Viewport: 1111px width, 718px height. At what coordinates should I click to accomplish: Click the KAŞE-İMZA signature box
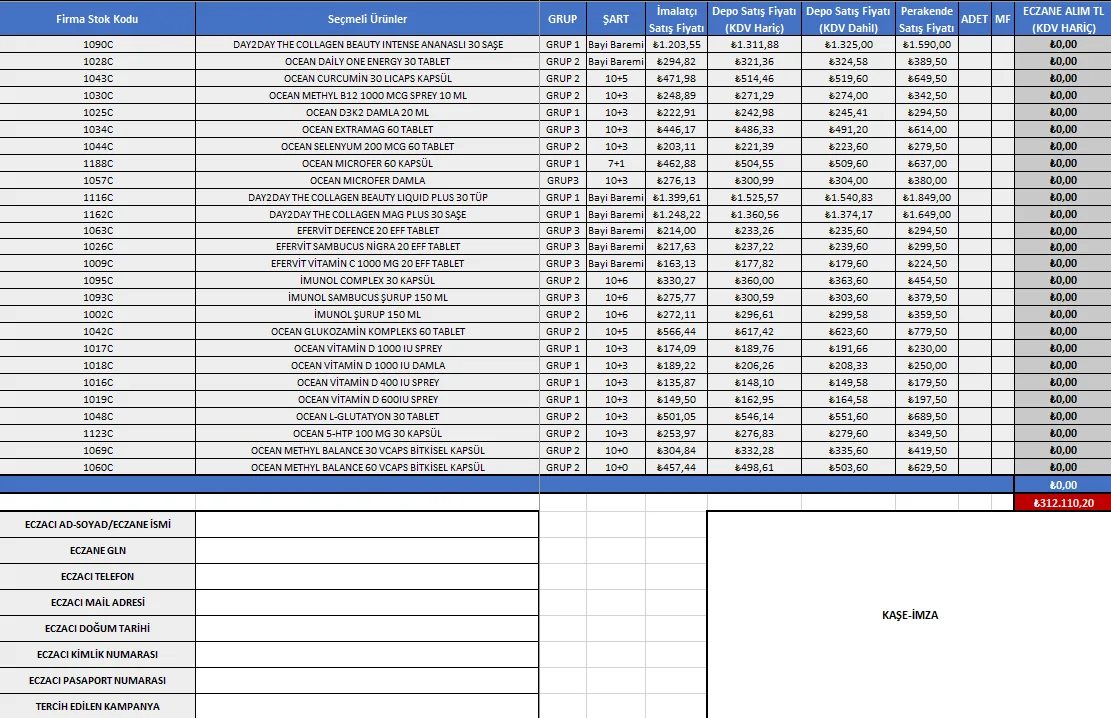(910, 615)
